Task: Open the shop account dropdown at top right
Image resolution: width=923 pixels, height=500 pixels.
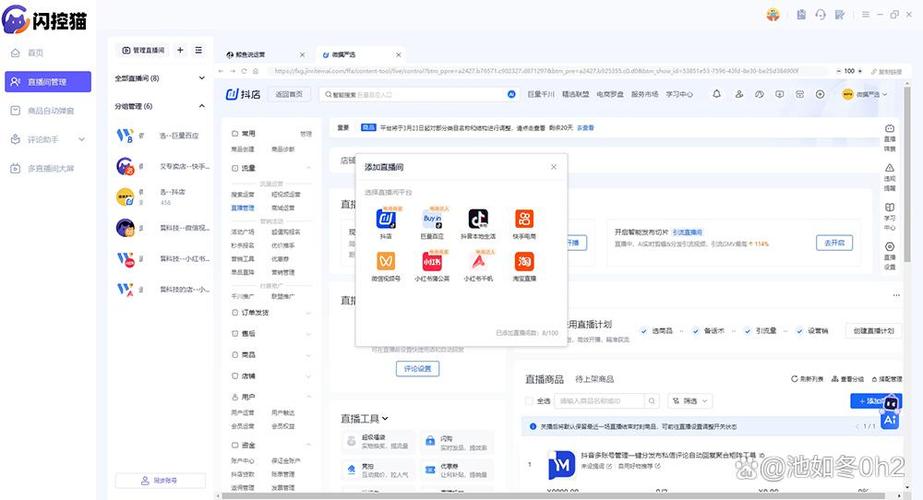Action: [864, 94]
